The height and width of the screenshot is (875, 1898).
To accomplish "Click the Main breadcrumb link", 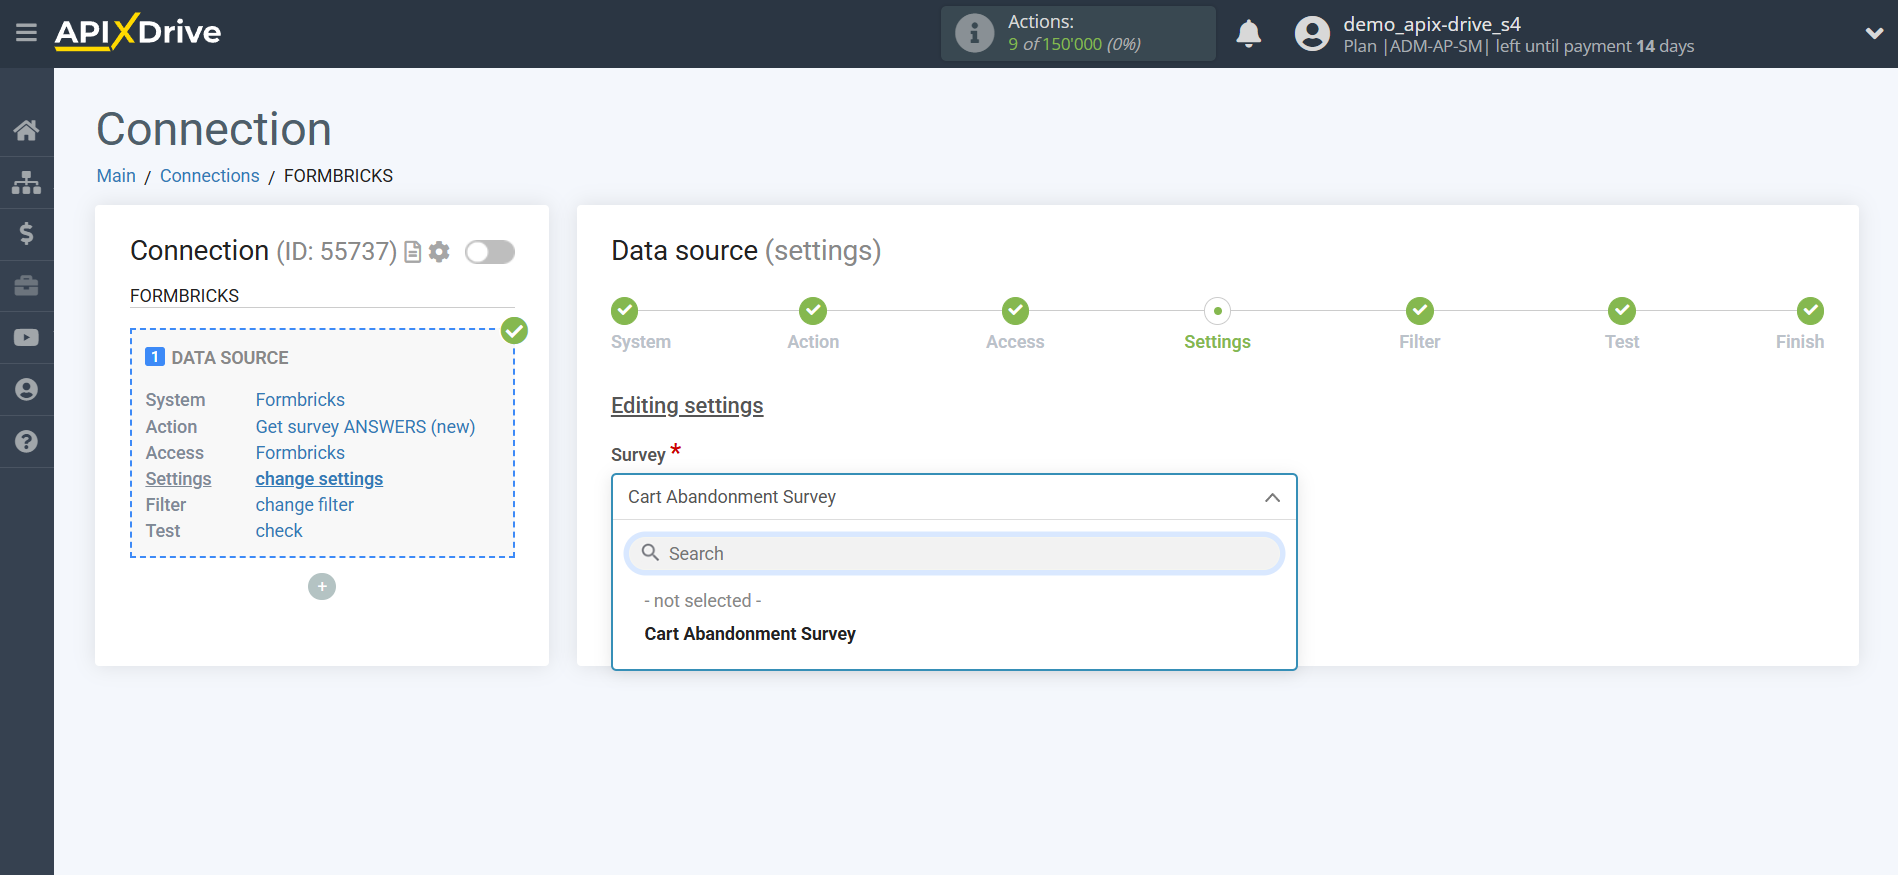I will coord(116,176).
